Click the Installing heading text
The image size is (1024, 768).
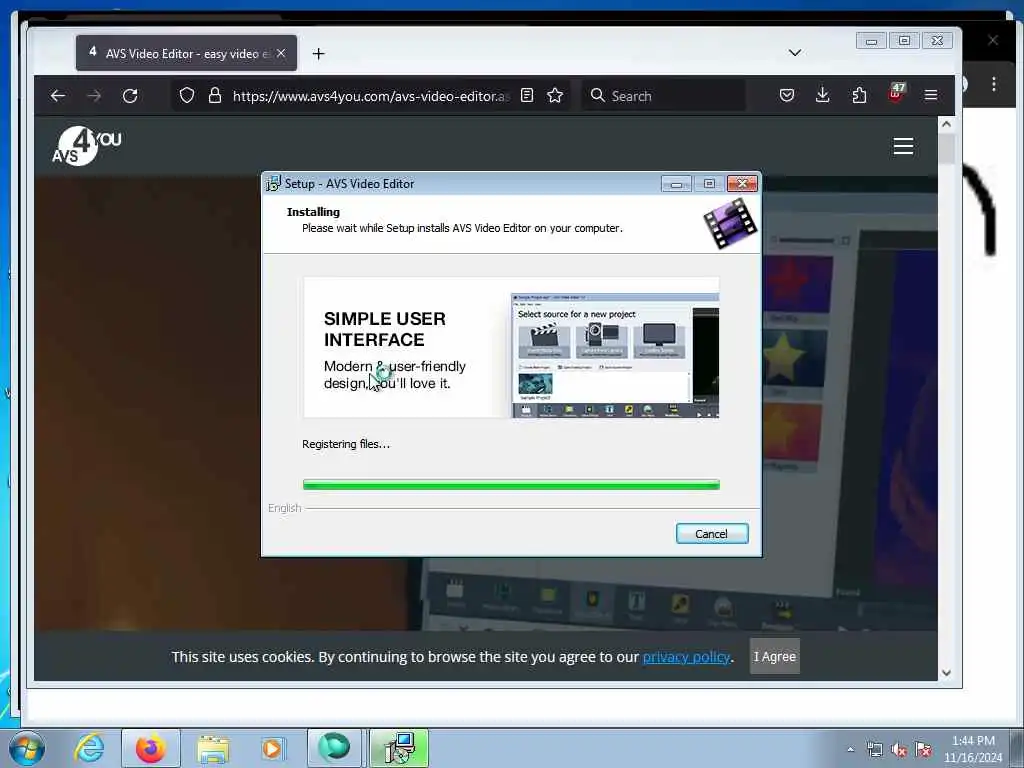(313, 212)
